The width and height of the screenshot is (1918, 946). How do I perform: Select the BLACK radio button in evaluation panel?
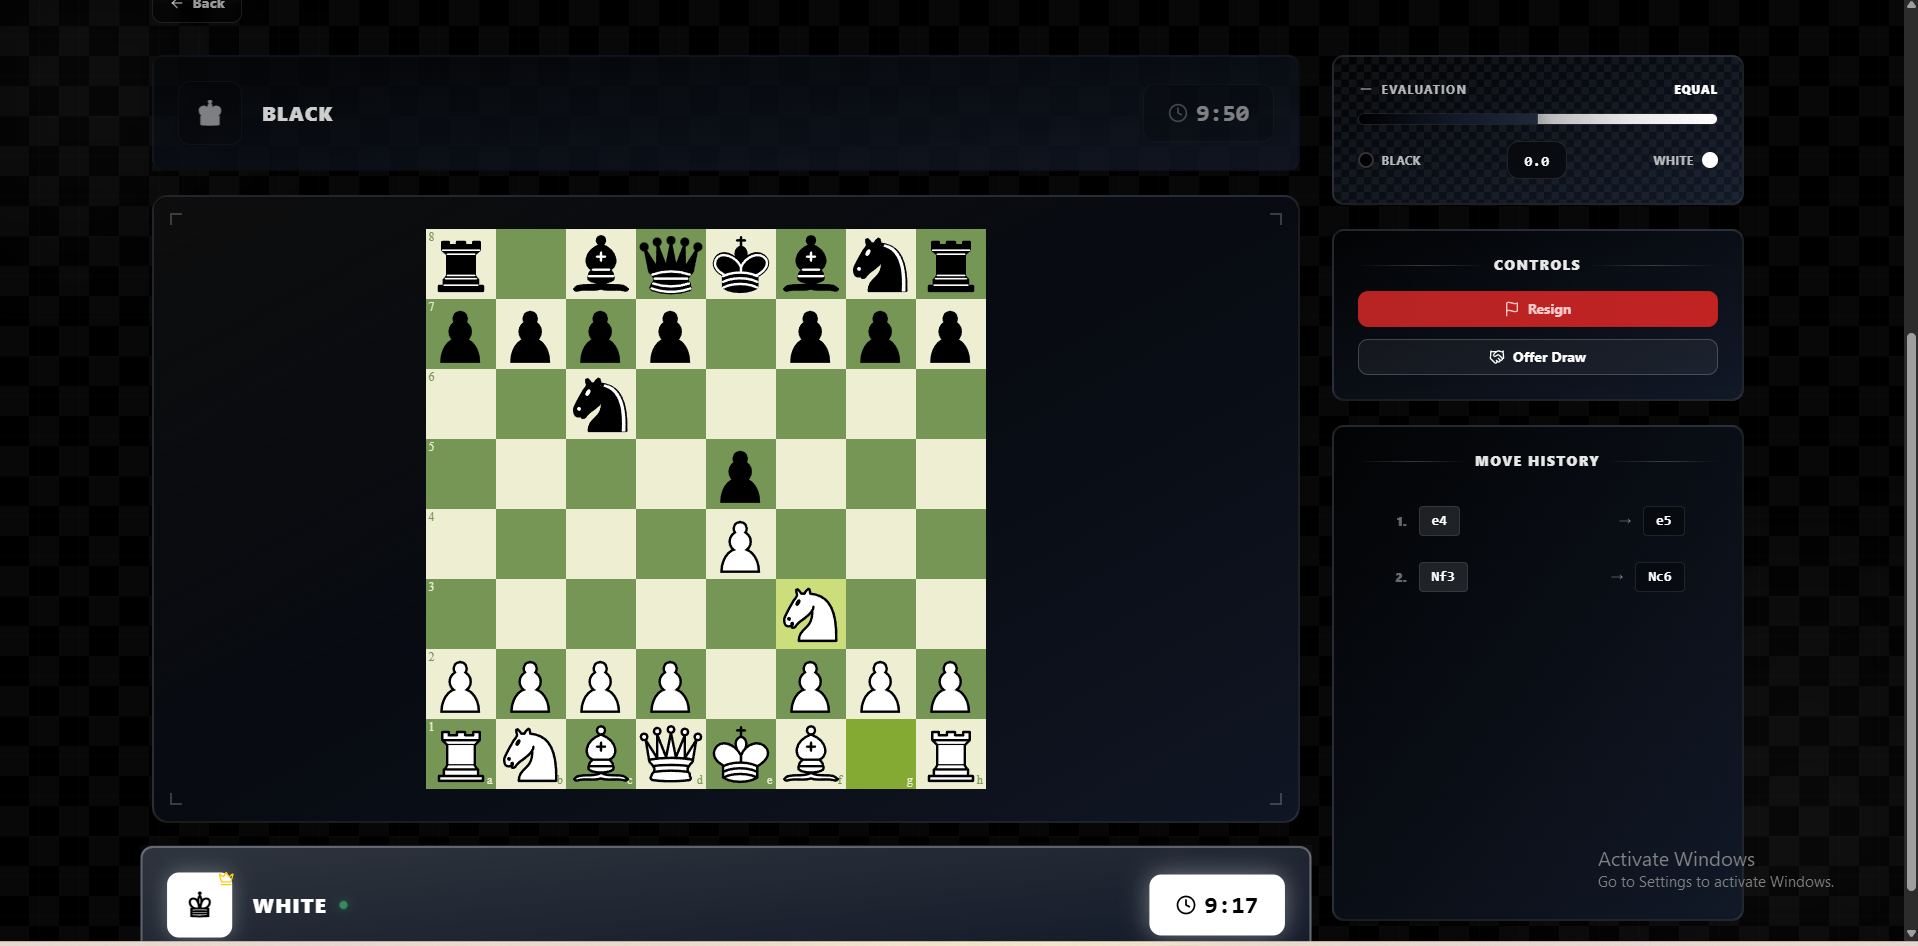(x=1364, y=160)
